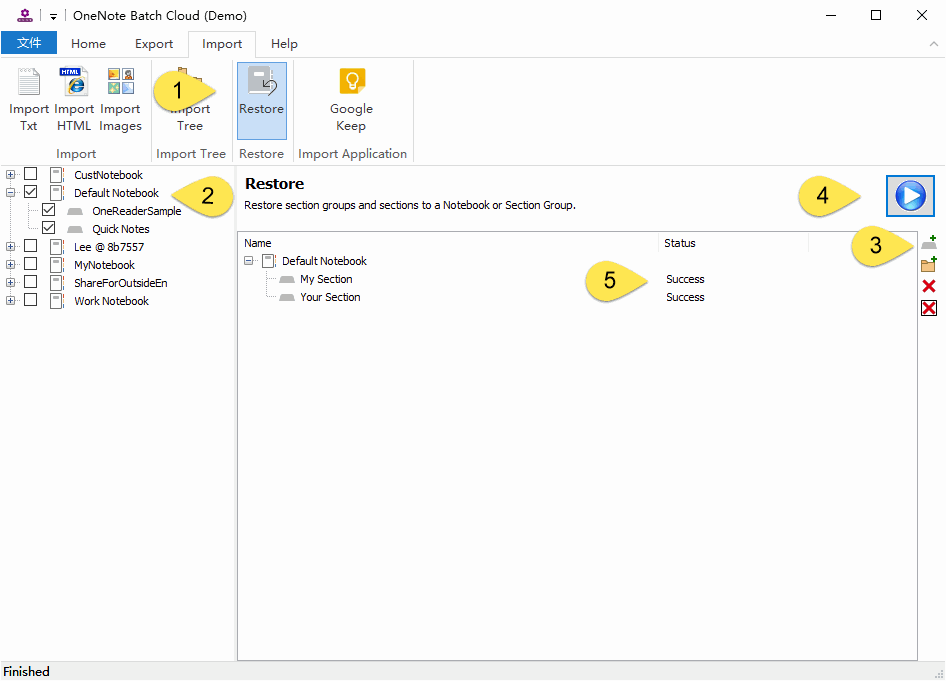Click the add section icon
Viewport: 946px width, 681px height.
(929, 243)
